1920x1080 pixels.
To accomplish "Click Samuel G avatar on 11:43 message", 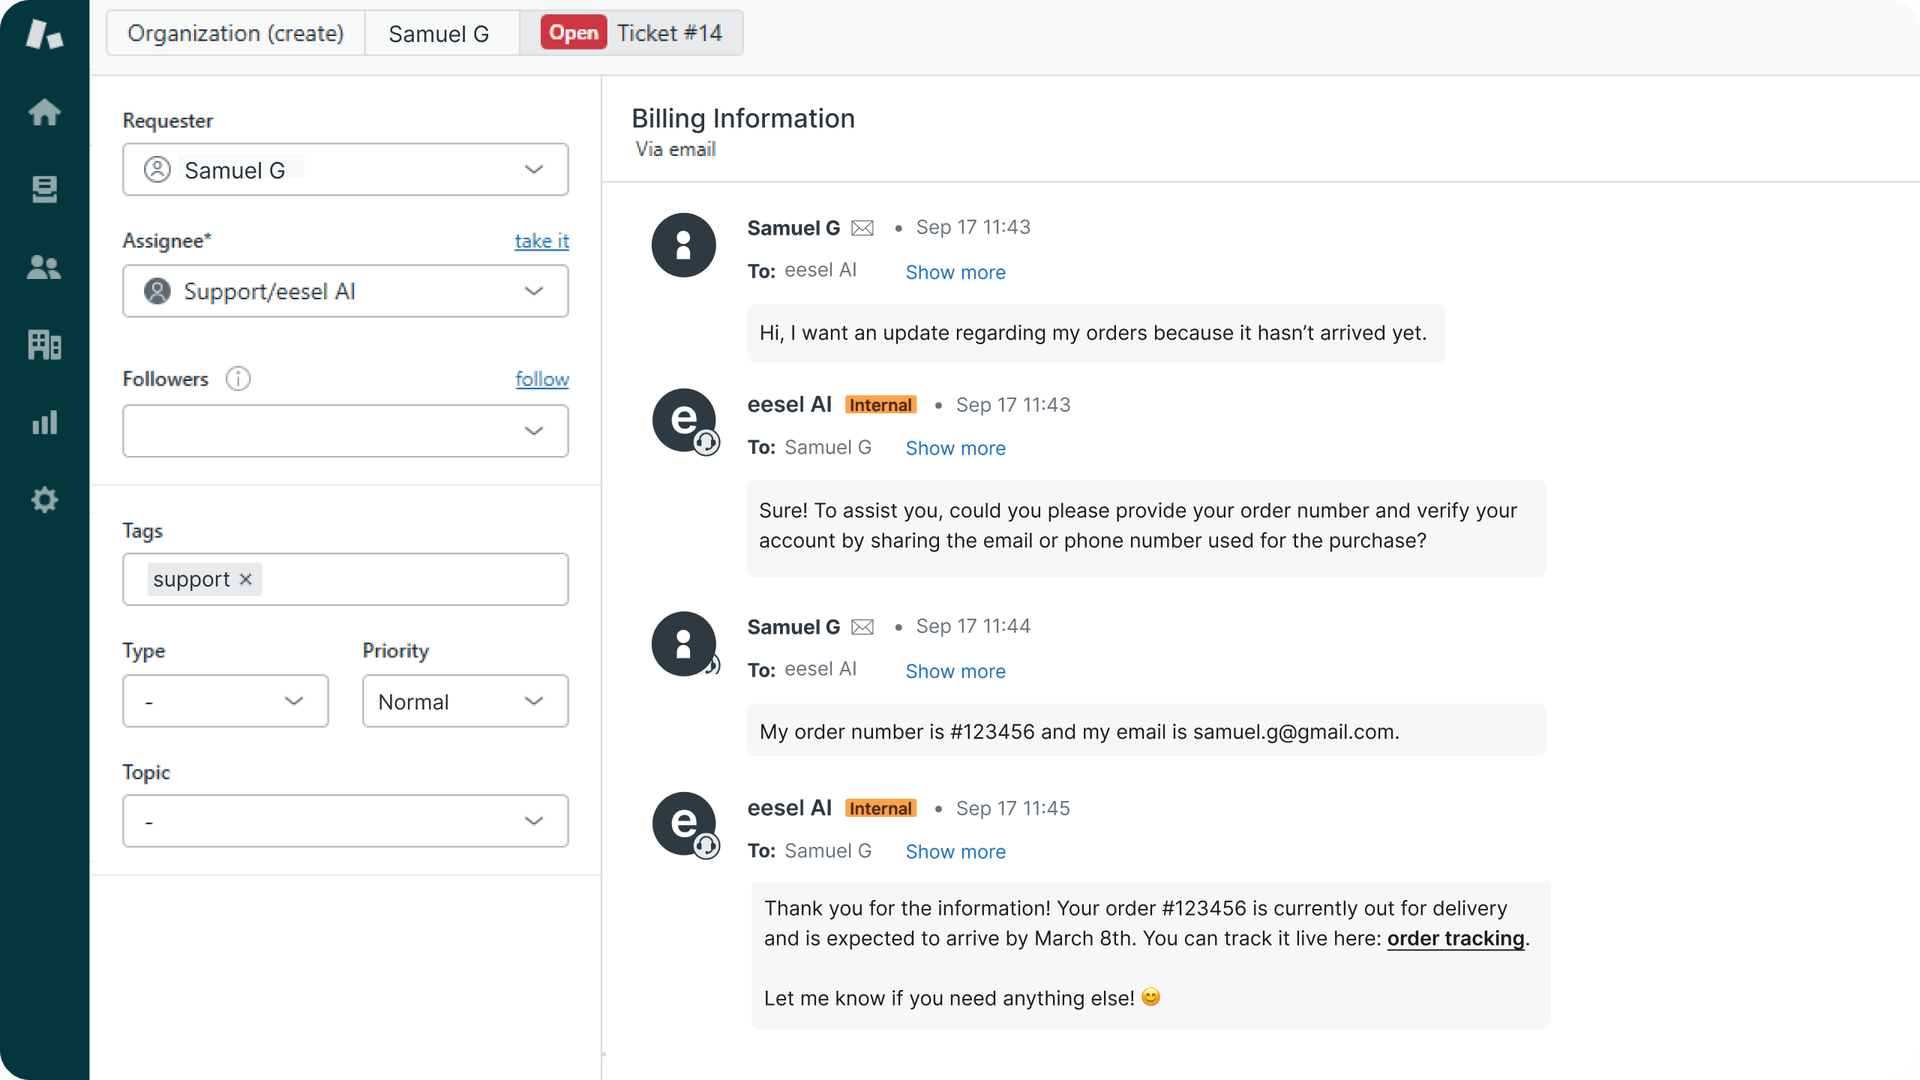I will pos(684,245).
